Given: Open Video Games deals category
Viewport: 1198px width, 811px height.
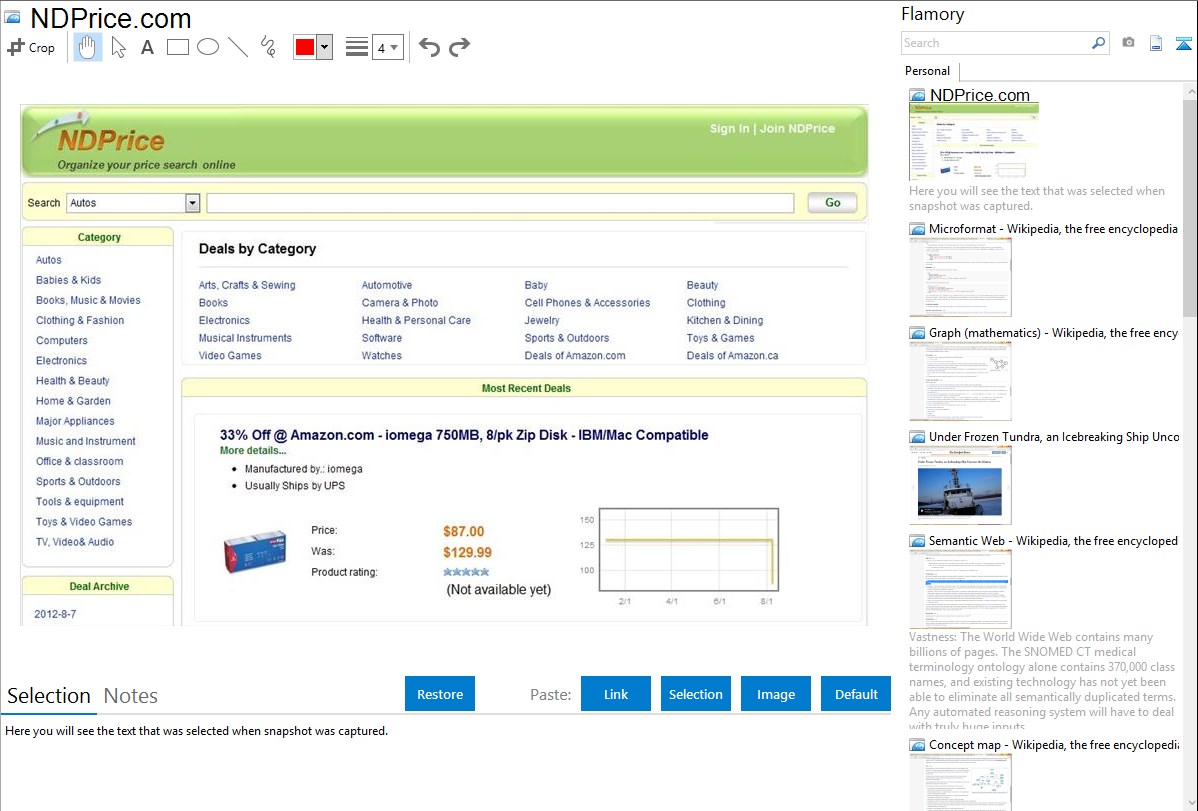Looking at the screenshot, I should point(230,355).
